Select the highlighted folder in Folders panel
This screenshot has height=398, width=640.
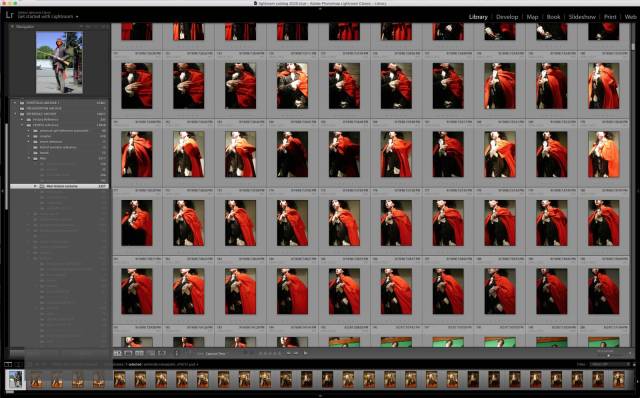tap(60, 186)
